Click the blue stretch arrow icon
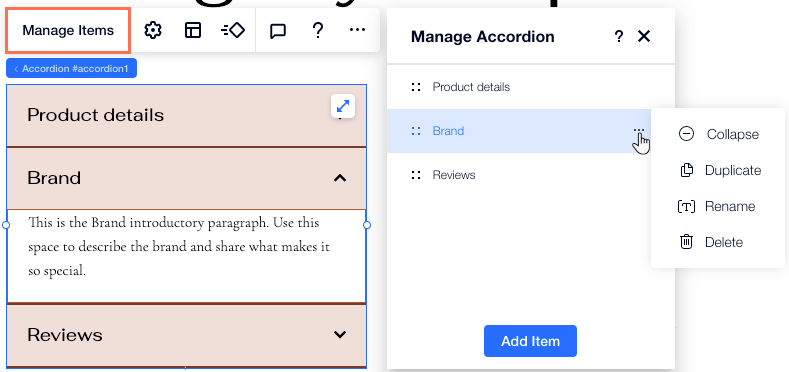 coord(343,106)
